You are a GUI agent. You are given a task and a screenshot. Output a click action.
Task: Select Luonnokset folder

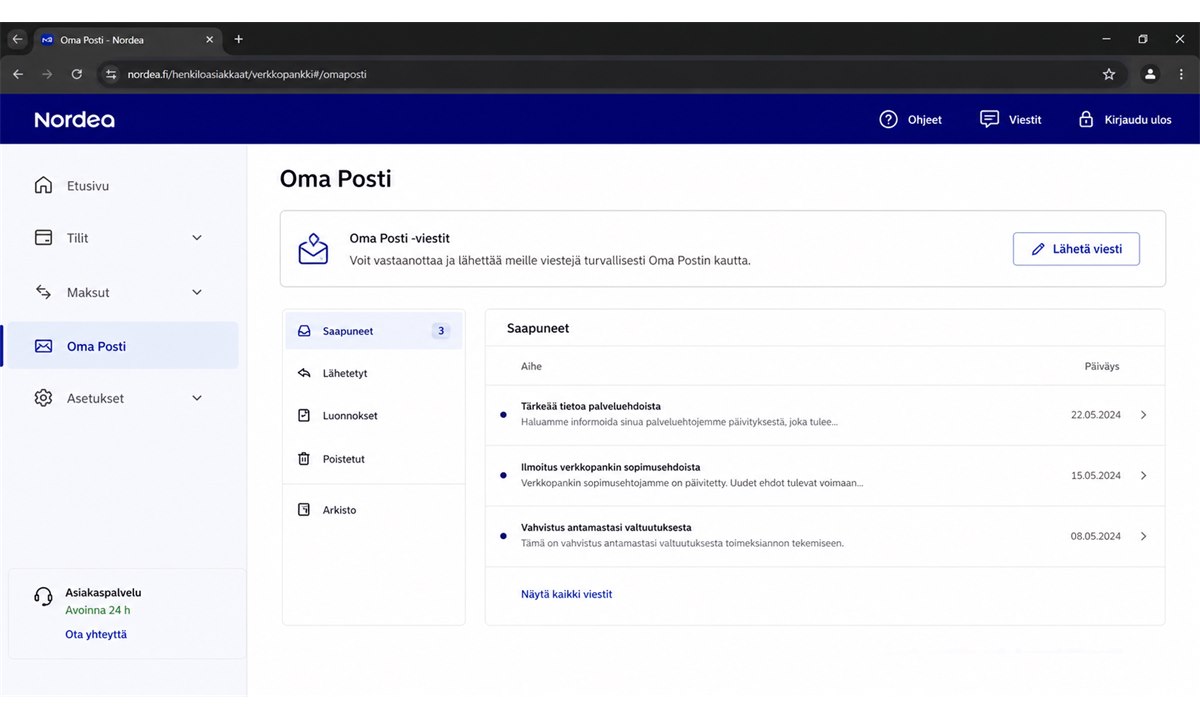point(374,415)
